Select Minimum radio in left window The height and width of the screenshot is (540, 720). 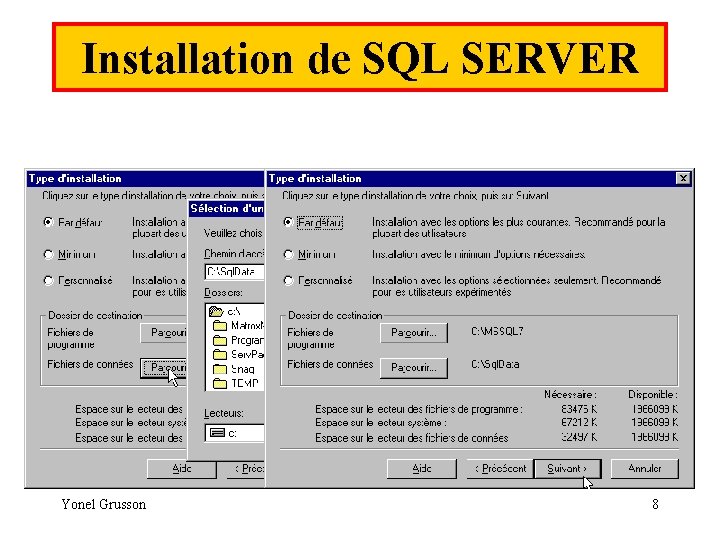coord(48,254)
